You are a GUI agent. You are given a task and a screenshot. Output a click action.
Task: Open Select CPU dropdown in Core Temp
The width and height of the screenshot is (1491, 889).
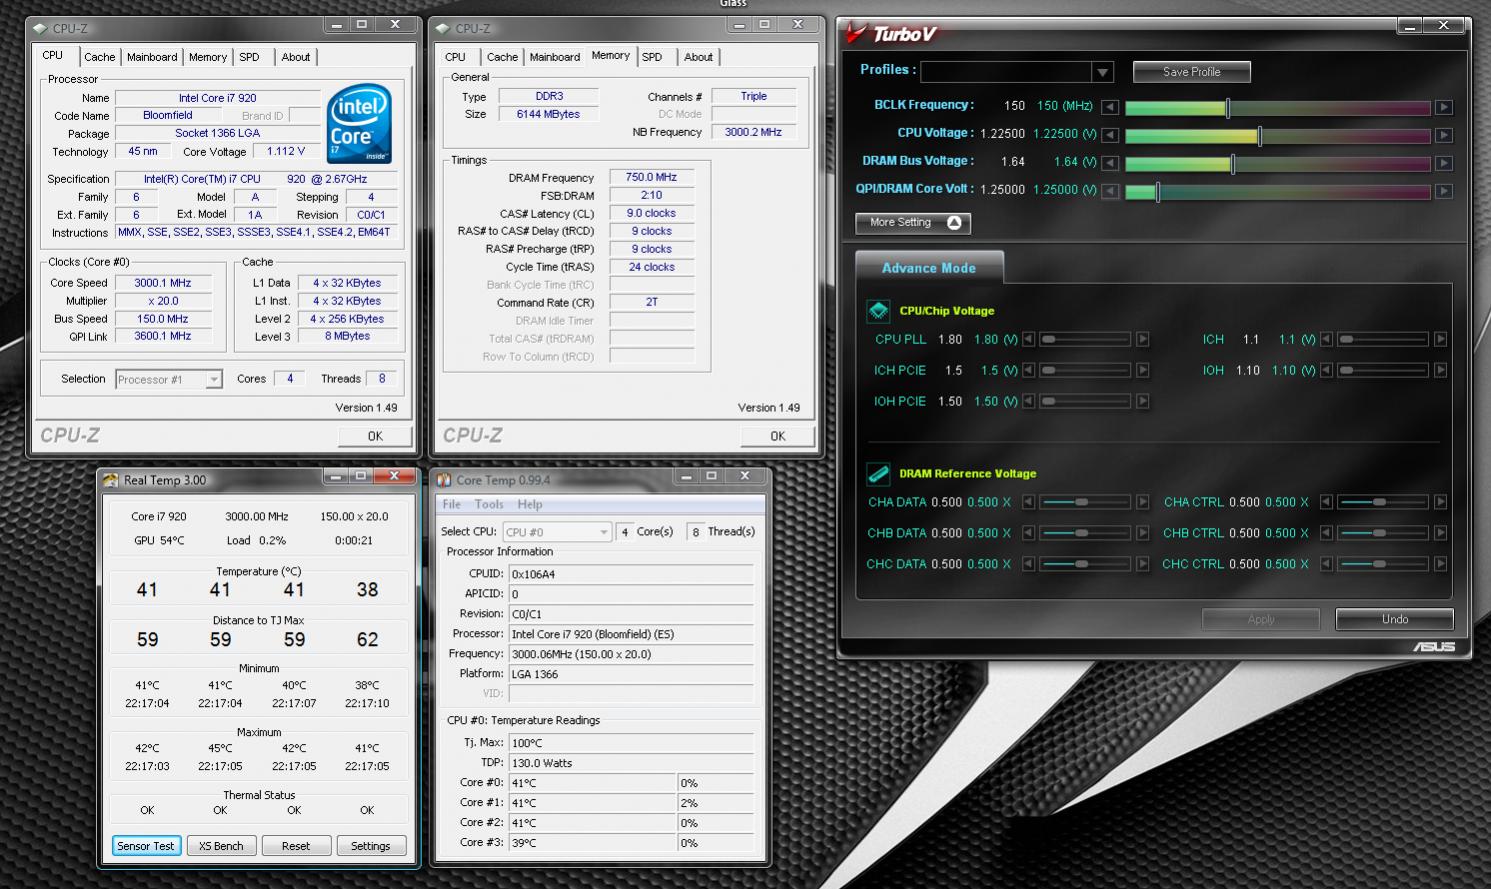click(604, 533)
